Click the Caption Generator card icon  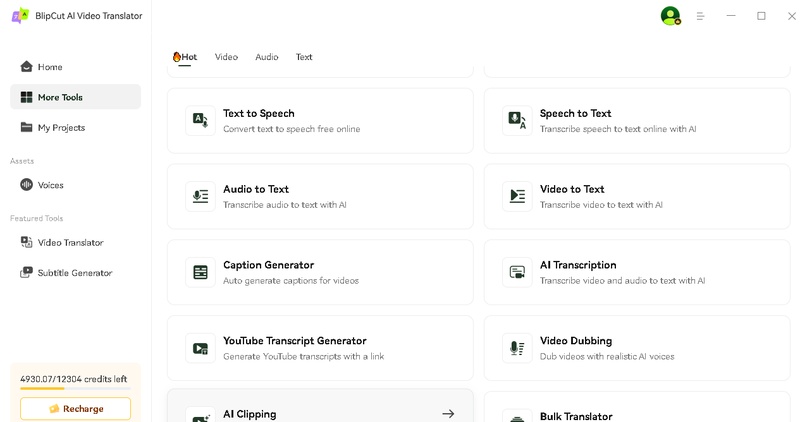coord(200,272)
